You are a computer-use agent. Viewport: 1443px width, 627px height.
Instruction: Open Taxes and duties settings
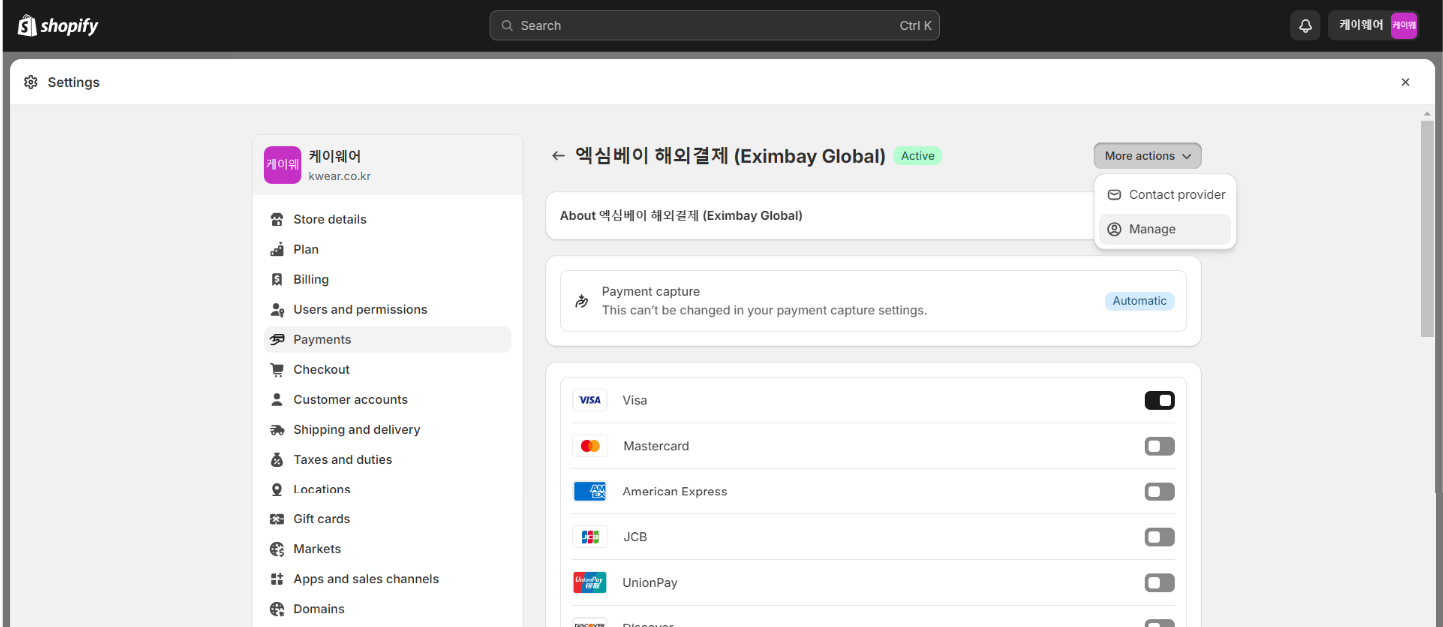coord(387,460)
